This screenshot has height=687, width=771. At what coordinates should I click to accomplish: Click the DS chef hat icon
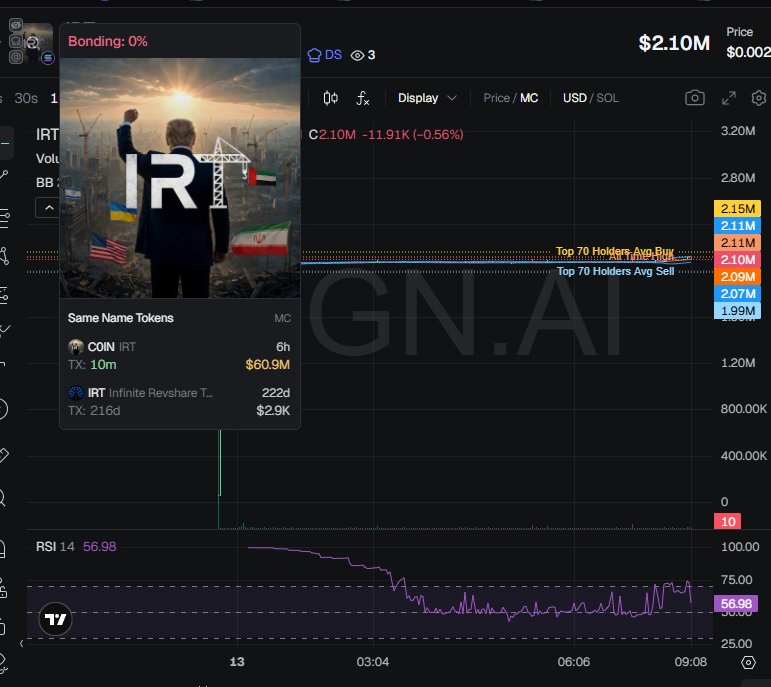tap(316, 54)
